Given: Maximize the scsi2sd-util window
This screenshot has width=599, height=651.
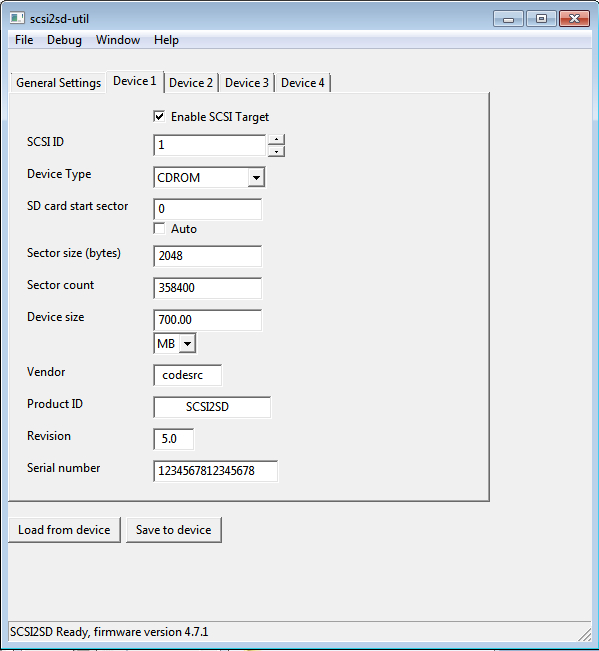Looking at the screenshot, I should tap(541, 19).
